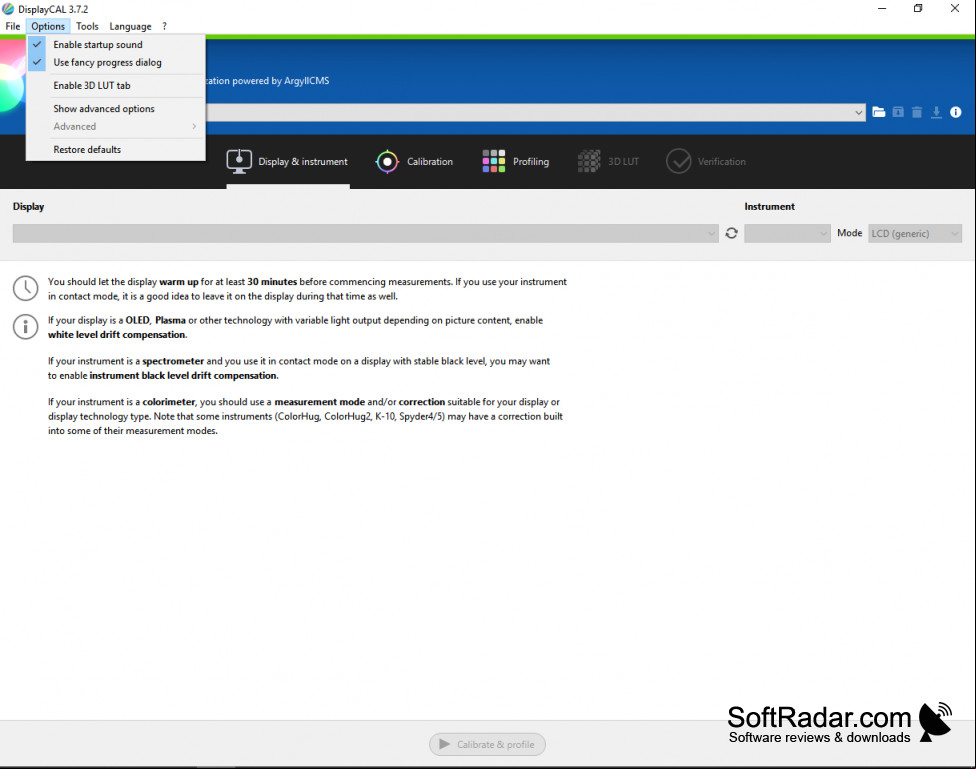This screenshot has width=976, height=769.
Task: Open the Instrument selection dropdown
Action: pos(787,234)
